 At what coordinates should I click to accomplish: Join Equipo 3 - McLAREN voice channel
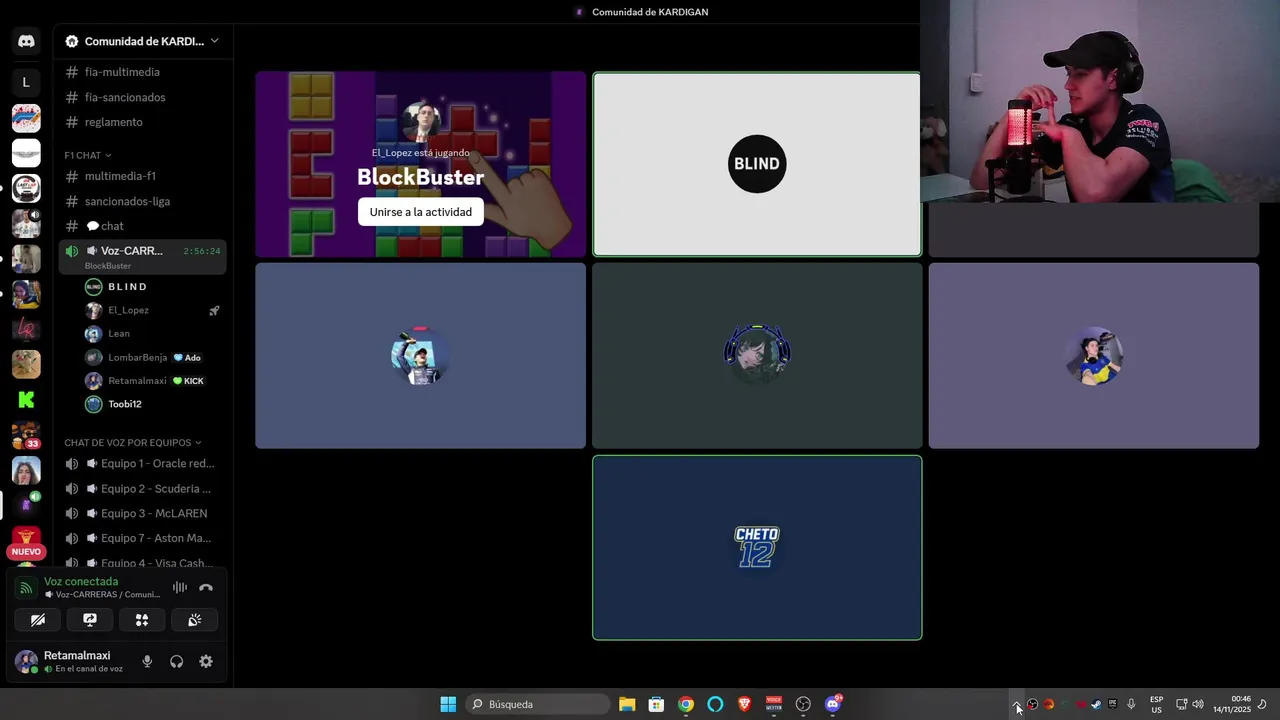click(x=142, y=513)
